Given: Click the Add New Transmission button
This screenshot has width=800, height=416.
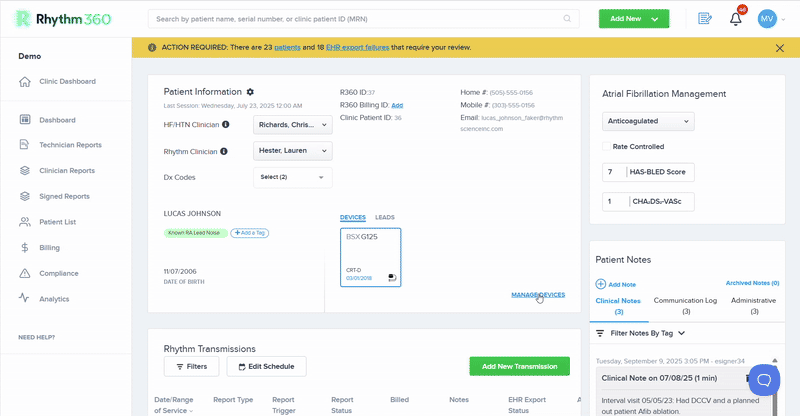Looking at the screenshot, I should pos(519,366).
